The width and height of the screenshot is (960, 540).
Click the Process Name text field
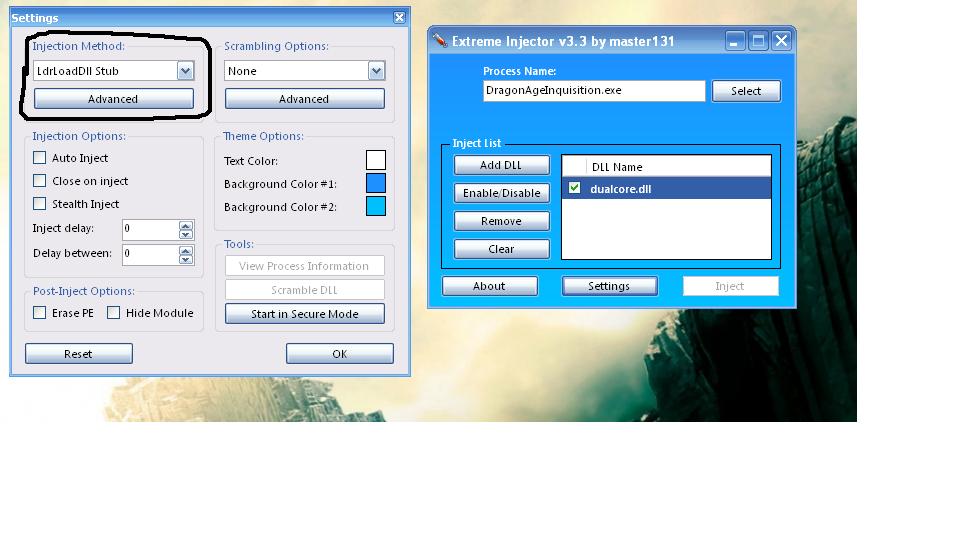coord(594,91)
